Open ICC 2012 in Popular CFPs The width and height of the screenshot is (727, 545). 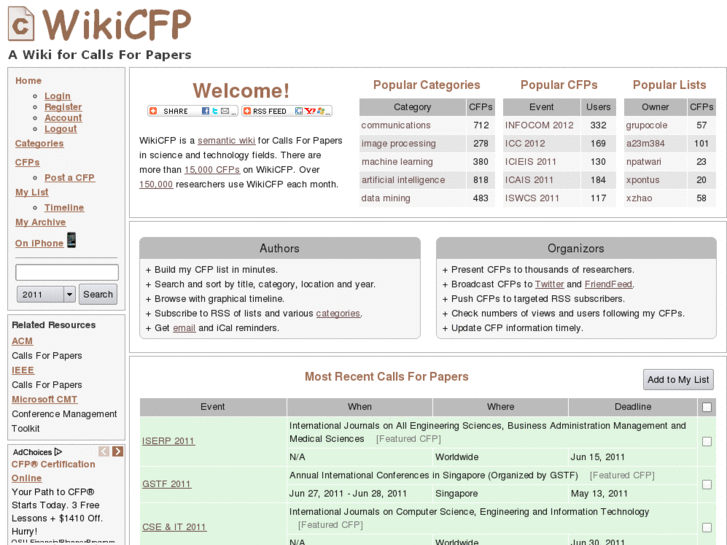(525, 144)
